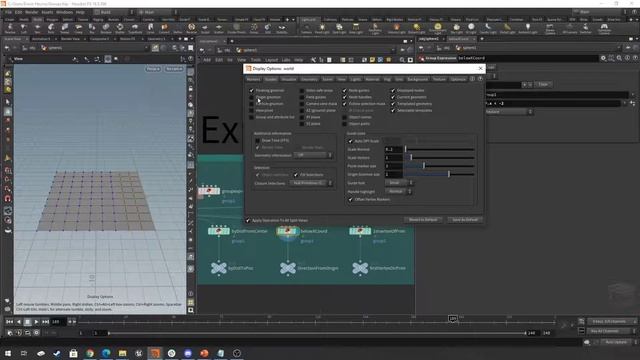Image resolution: width=640 pixels, height=360 pixels.
Task: Select the Sweep shelf tool
Action: pyautogui.click(x=64, y=29)
